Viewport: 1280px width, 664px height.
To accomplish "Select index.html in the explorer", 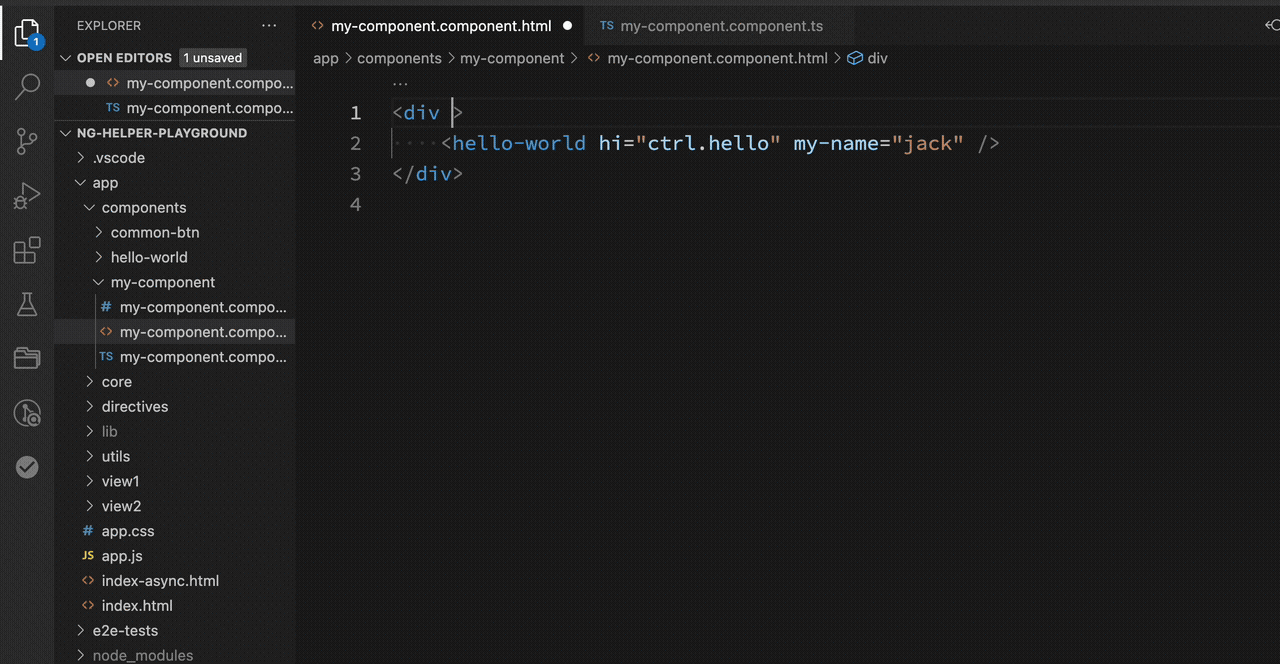I will tap(137, 605).
